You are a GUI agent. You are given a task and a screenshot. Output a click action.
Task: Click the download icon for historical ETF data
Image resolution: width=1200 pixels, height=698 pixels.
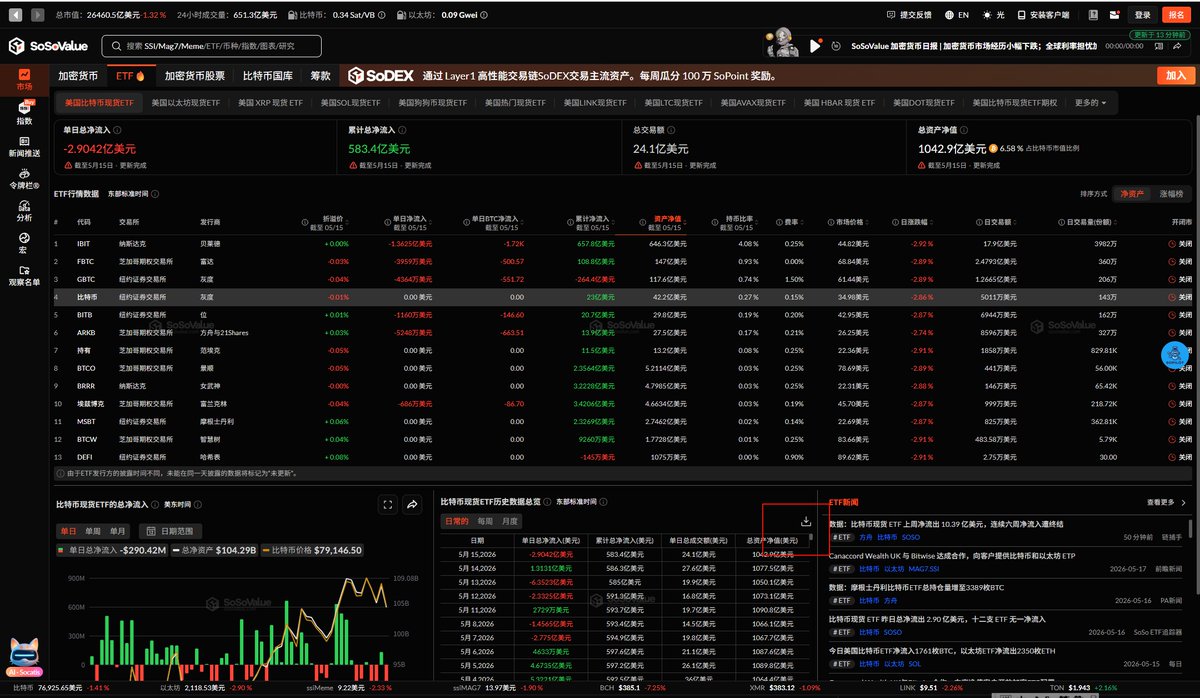[x=805, y=521]
